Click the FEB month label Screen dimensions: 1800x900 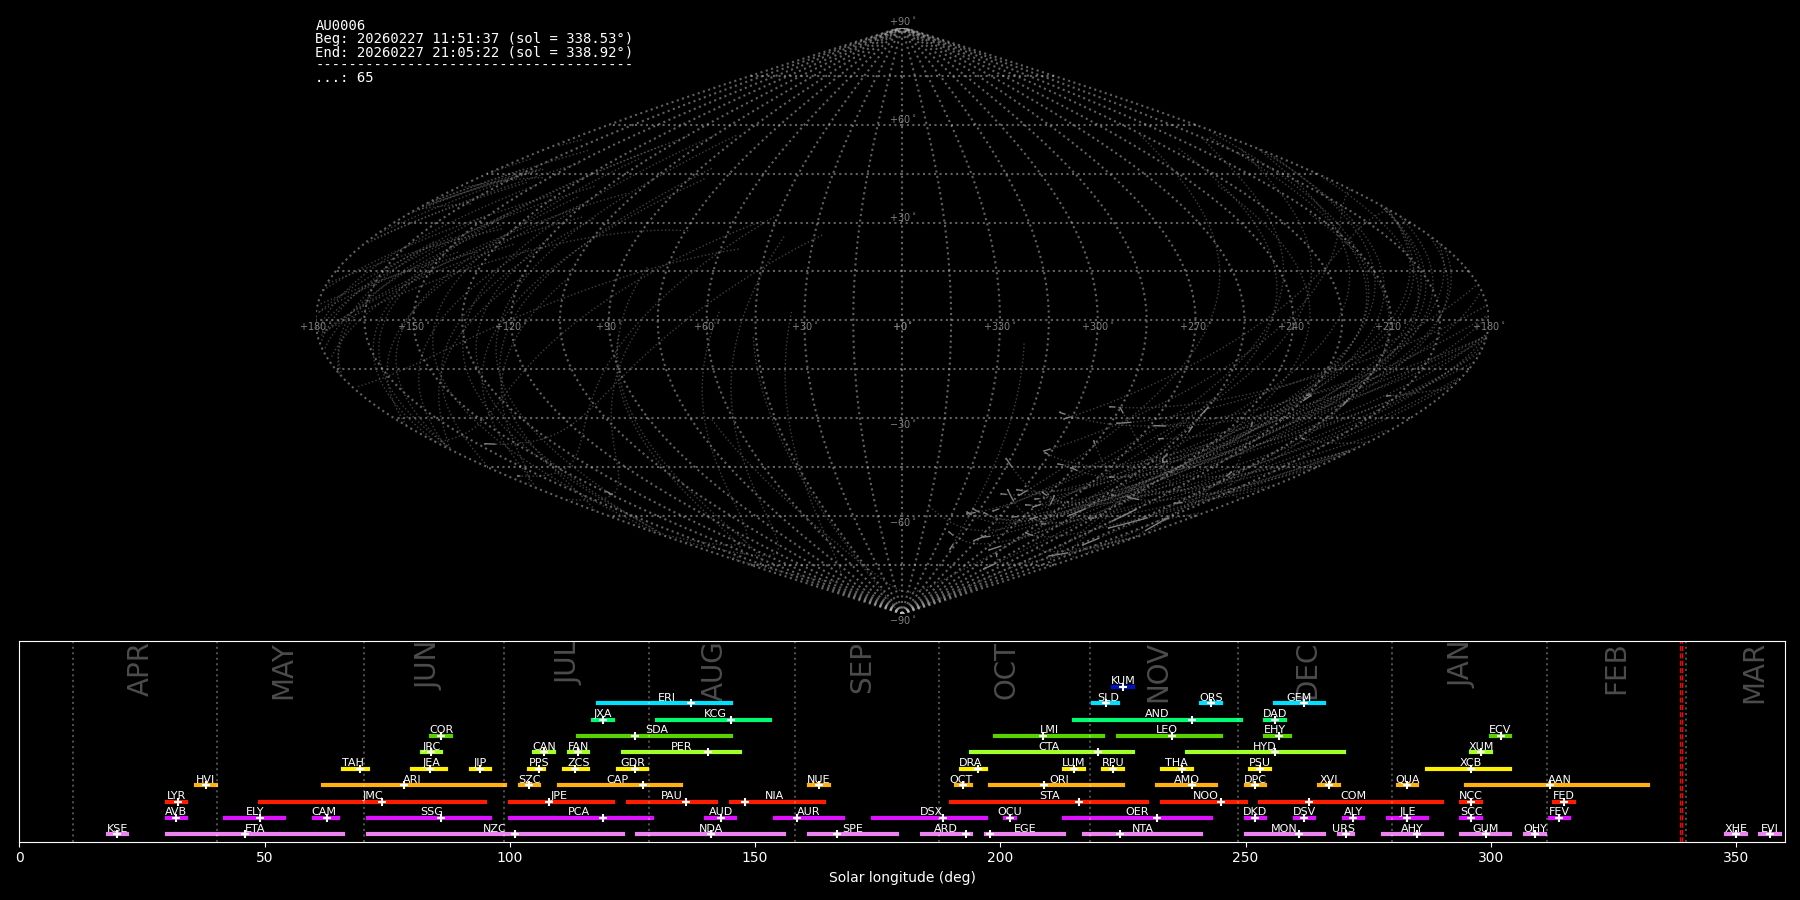[x=1616, y=671]
